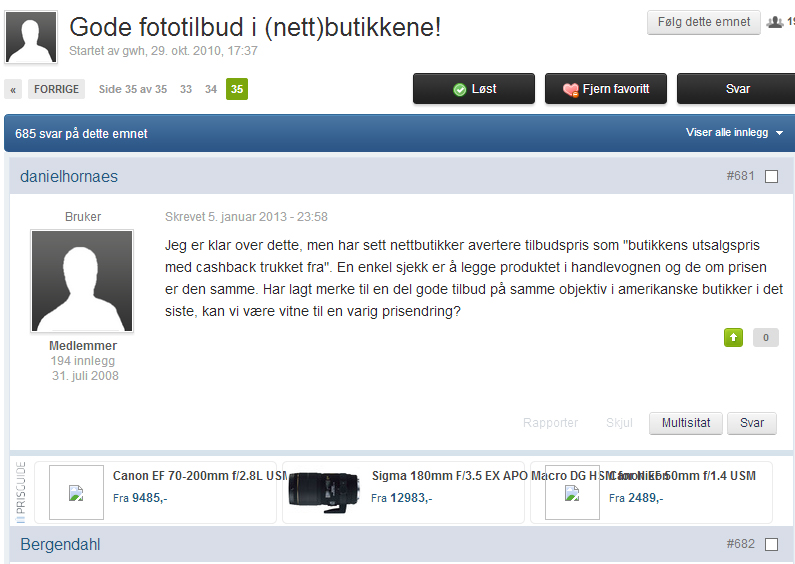Viewport: 795px width, 564px height.
Task: Tick the checkbox for post #681
Action: [x=771, y=177]
